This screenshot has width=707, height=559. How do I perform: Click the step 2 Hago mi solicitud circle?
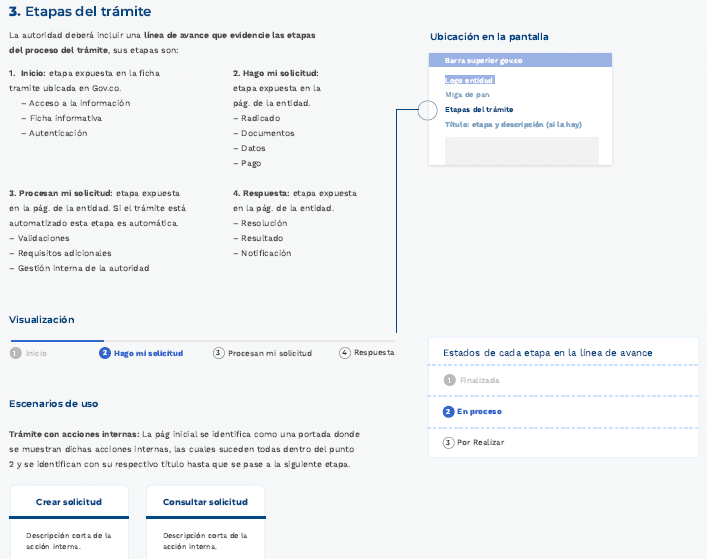pyautogui.click(x=105, y=353)
